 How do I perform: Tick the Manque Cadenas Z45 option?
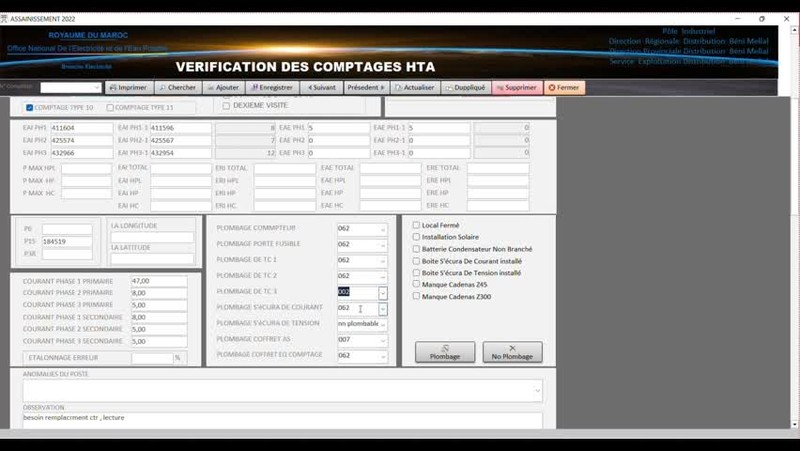(417, 285)
